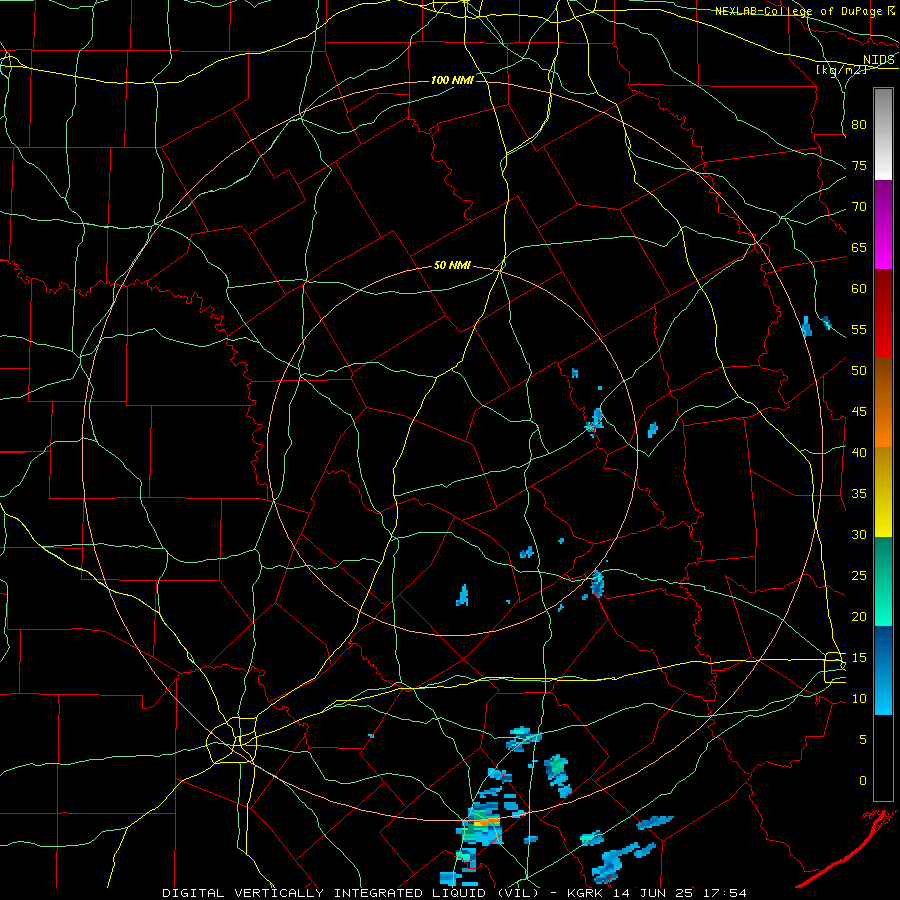
Task: Select the 35 value on the scale
Action: point(859,494)
